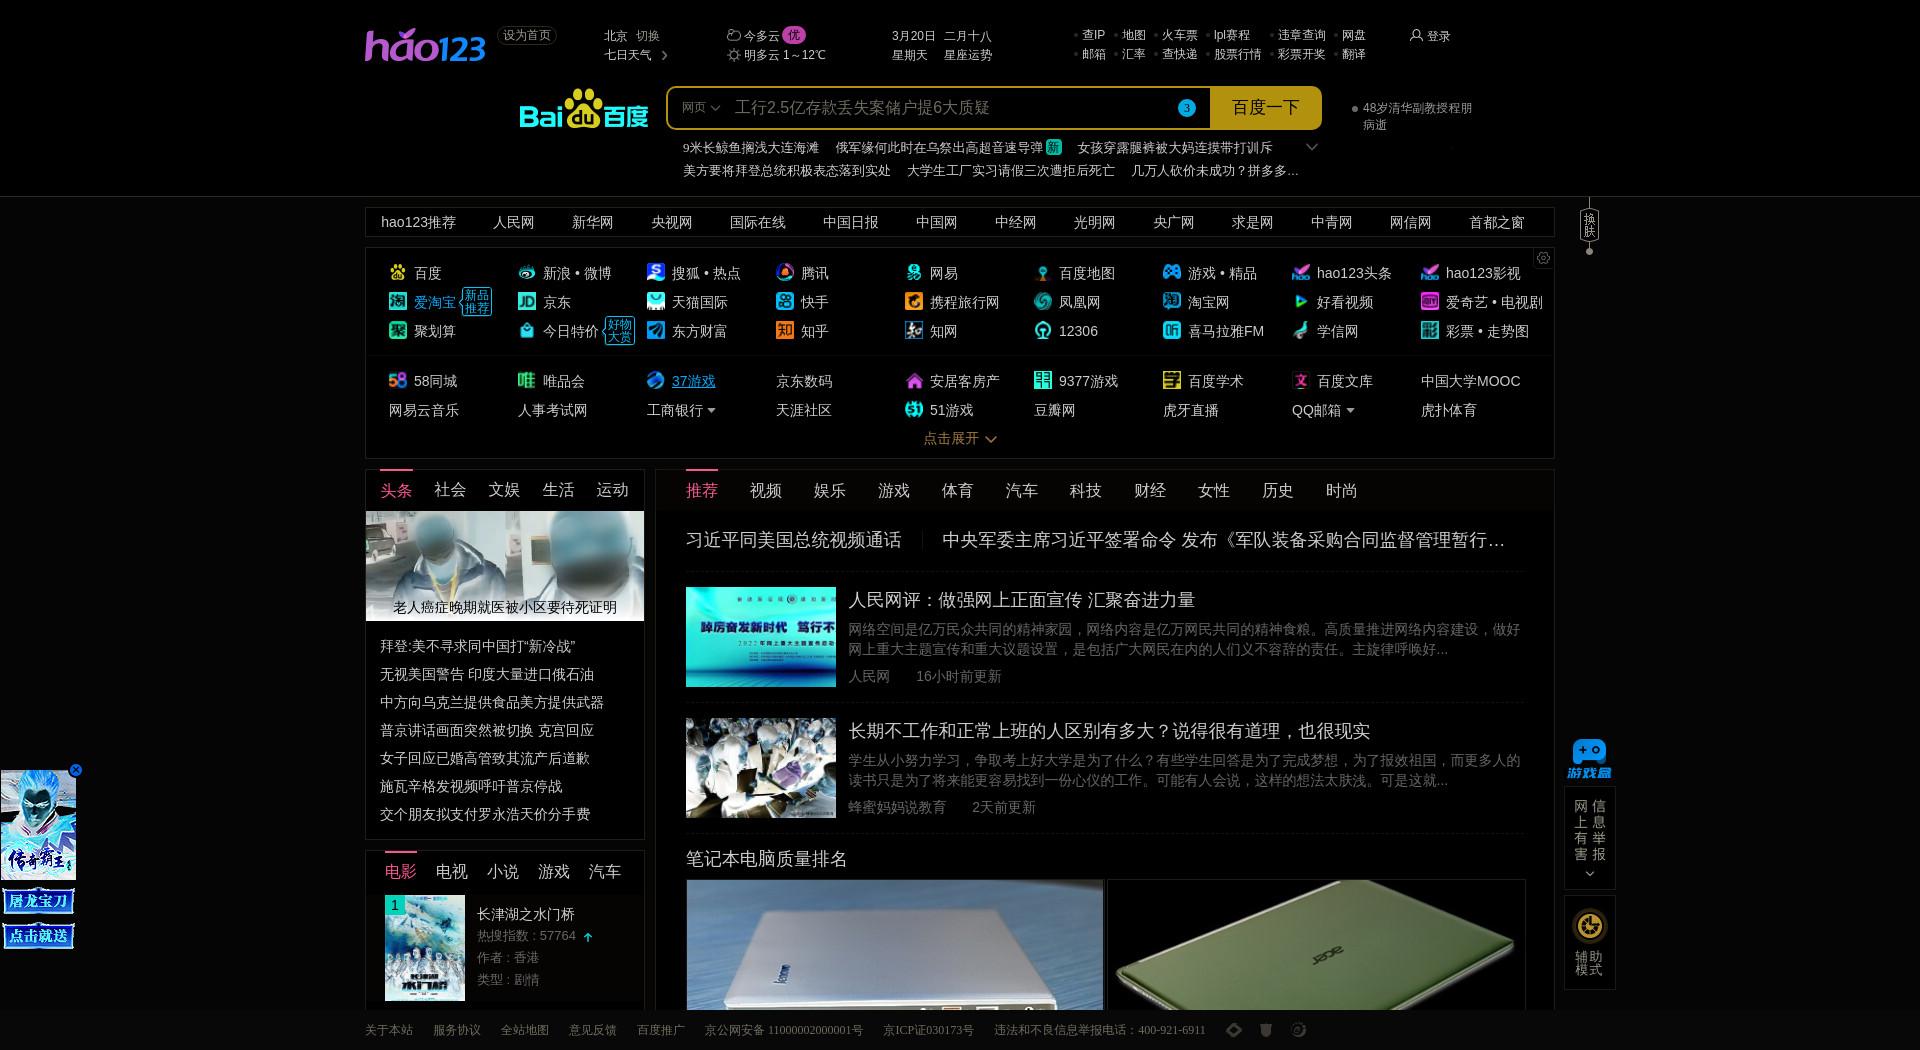The width and height of the screenshot is (1920, 1050).
Task: Switch to the 小说 ranking tab
Action: [503, 872]
